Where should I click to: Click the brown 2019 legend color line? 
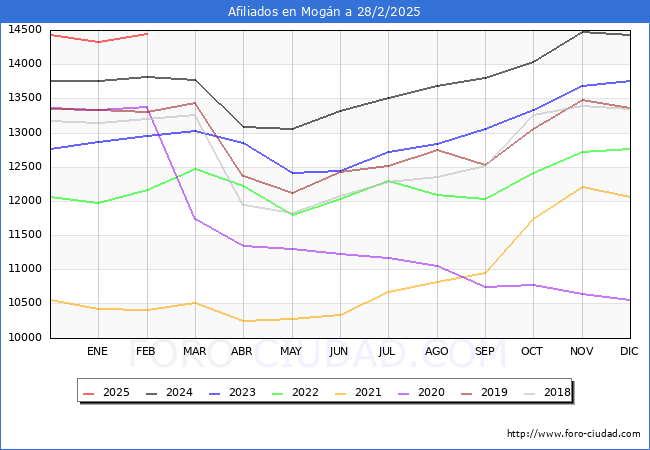[467, 393]
